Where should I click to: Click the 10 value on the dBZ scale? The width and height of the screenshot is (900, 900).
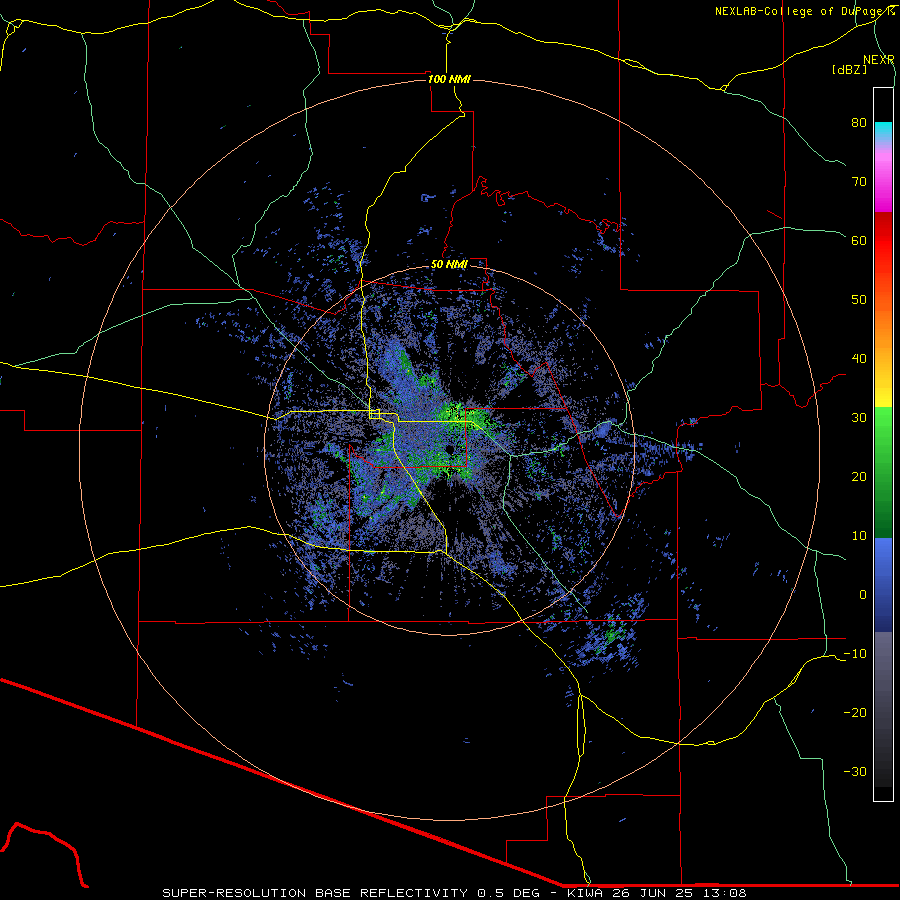(x=859, y=536)
